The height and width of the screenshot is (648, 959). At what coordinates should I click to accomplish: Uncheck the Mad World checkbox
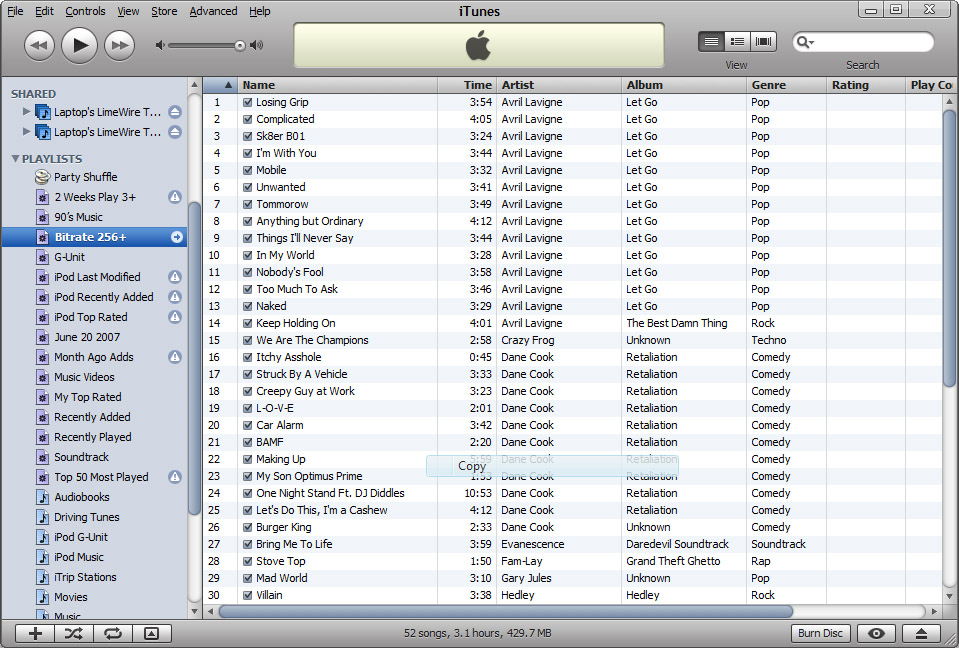point(248,578)
